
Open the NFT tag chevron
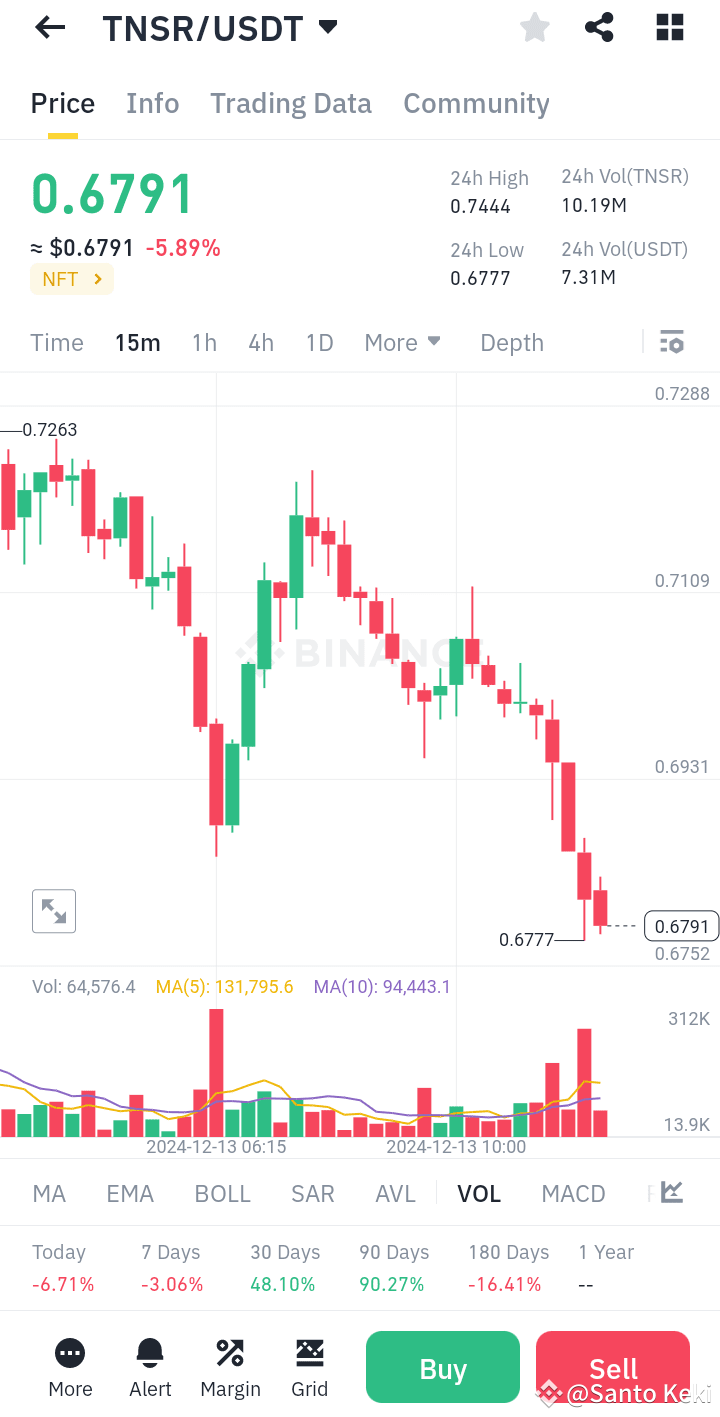pyautogui.click(x=97, y=279)
